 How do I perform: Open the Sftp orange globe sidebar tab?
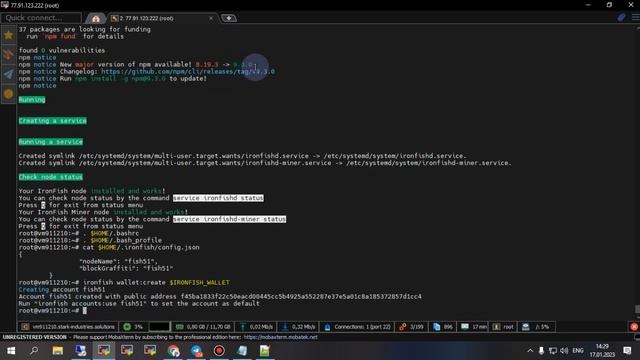[x=8, y=94]
